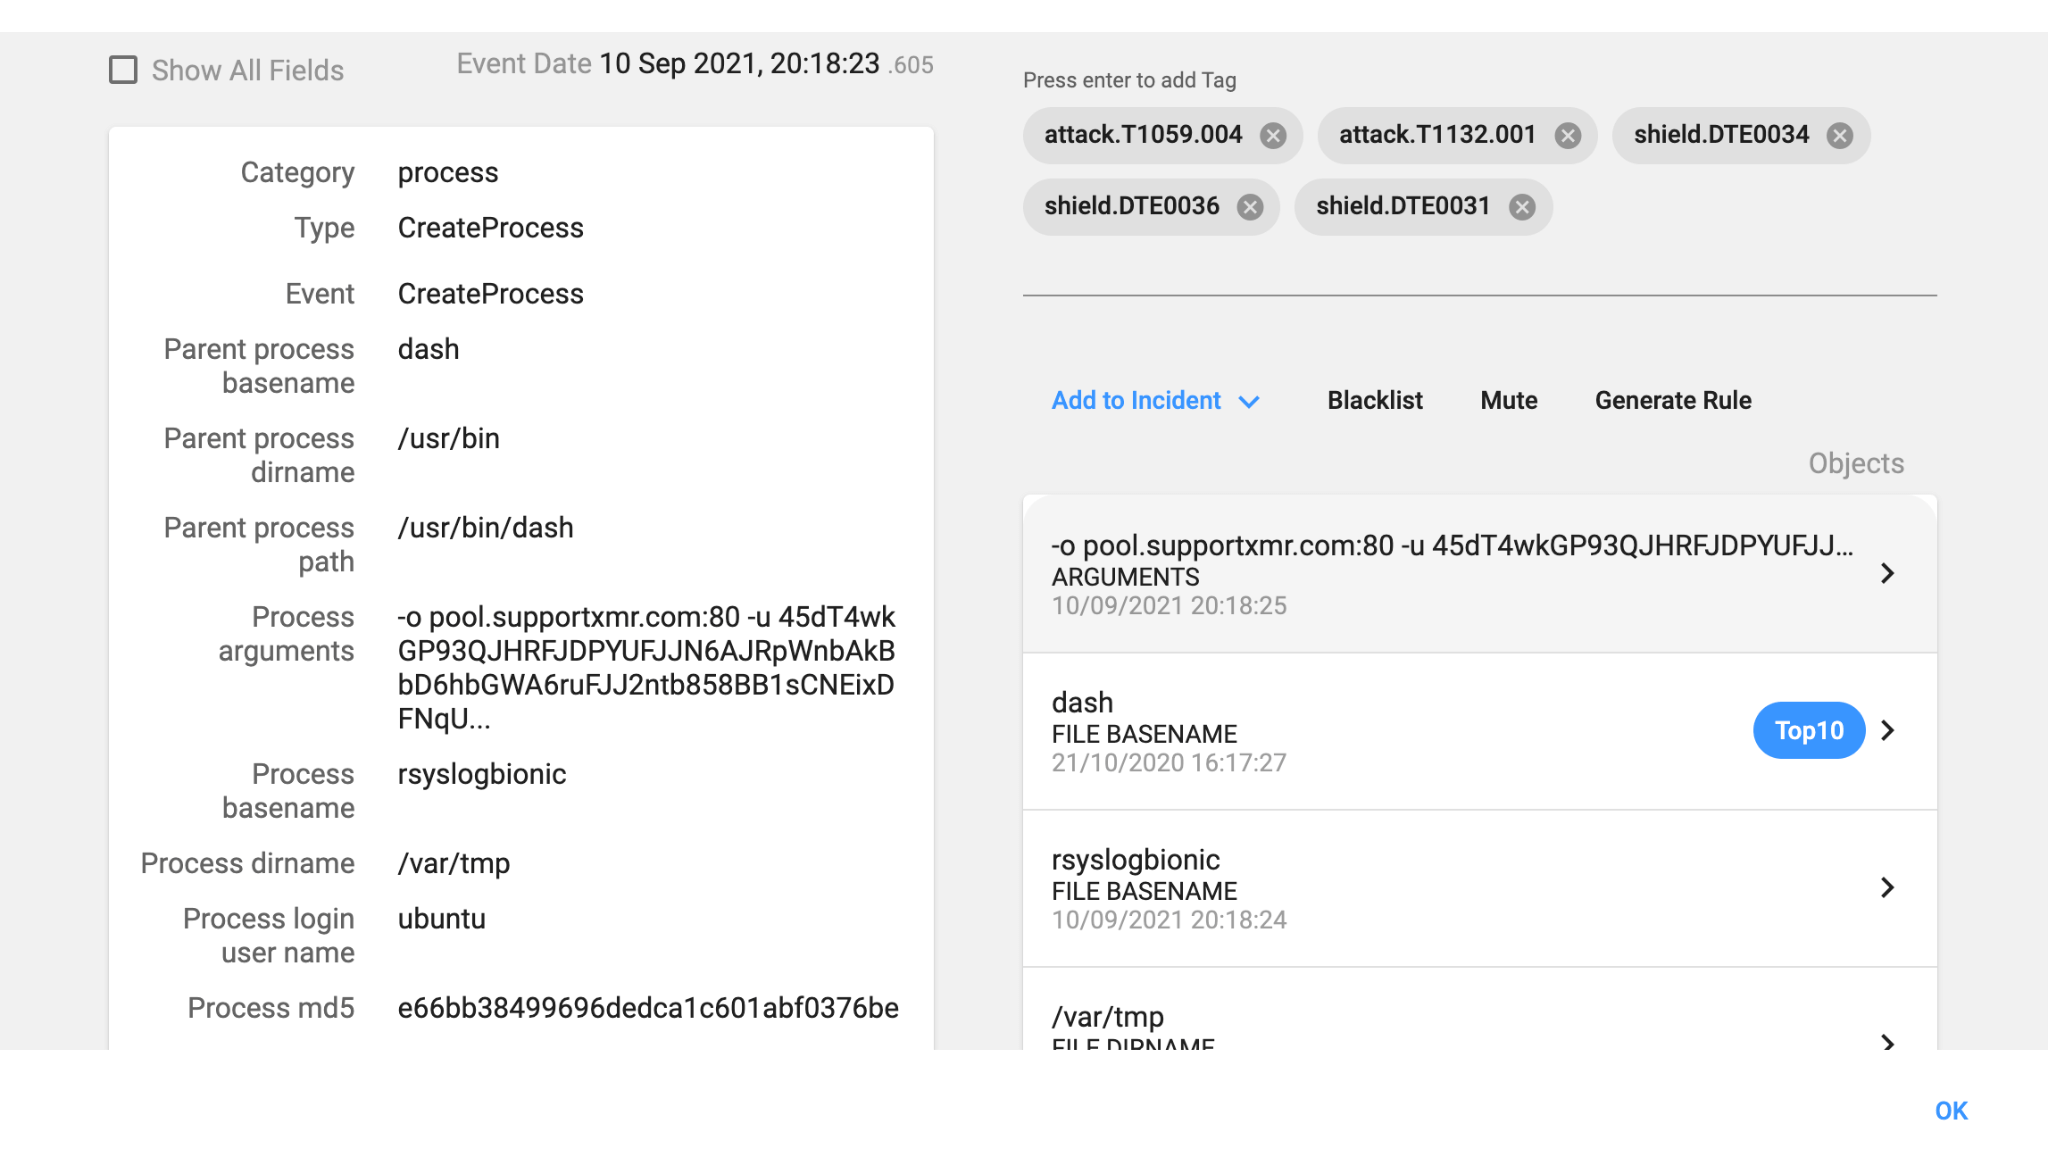Click the Top10 badge on dash
Screen dimensions: 2048x1170
tap(1808, 730)
